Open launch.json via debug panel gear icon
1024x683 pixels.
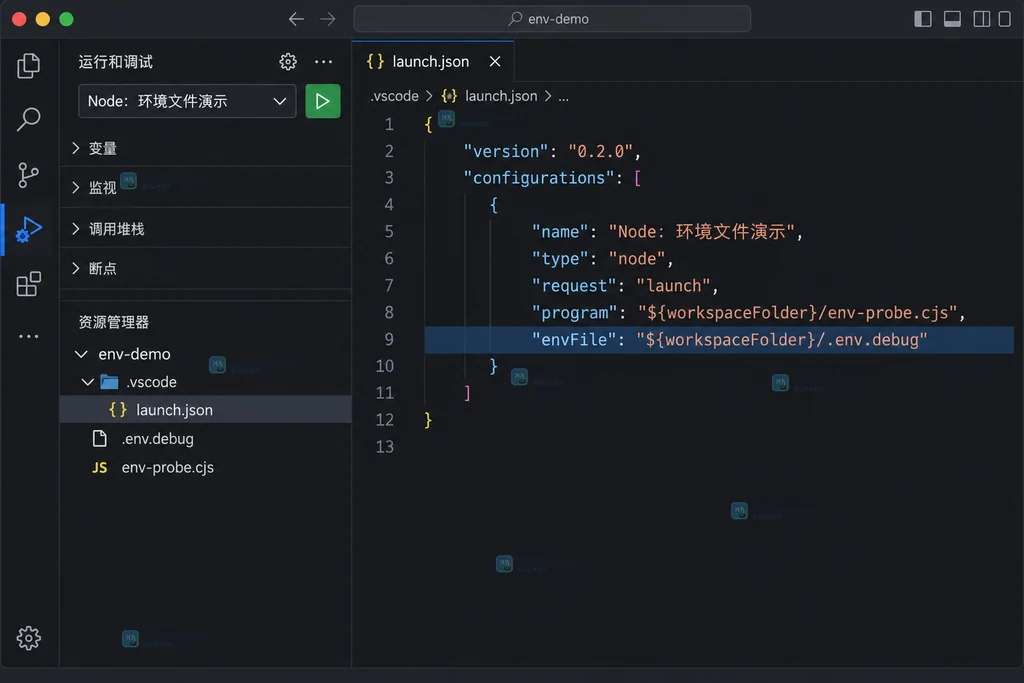coord(287,62)
